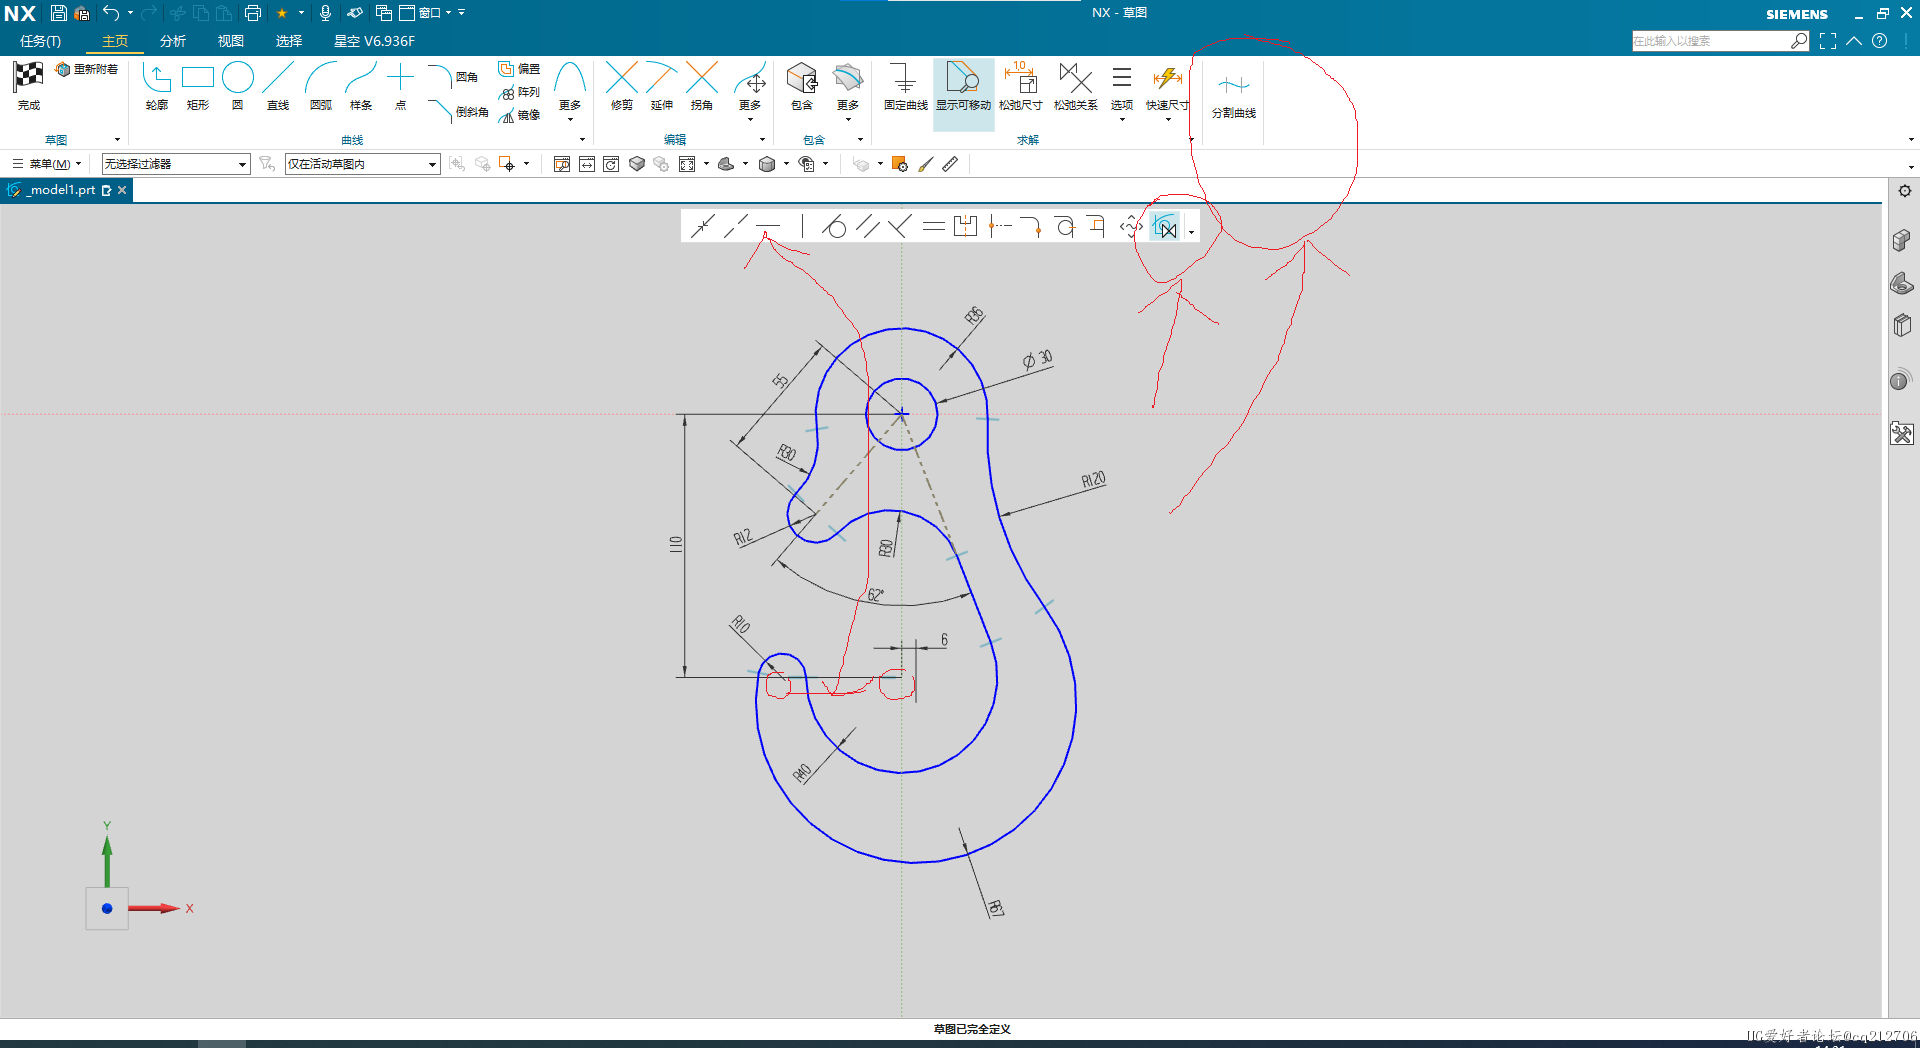This screenshot has height=1048, width=1920.
Task: Click the midpoint alignment constraint icon
Action: point(999,226)
